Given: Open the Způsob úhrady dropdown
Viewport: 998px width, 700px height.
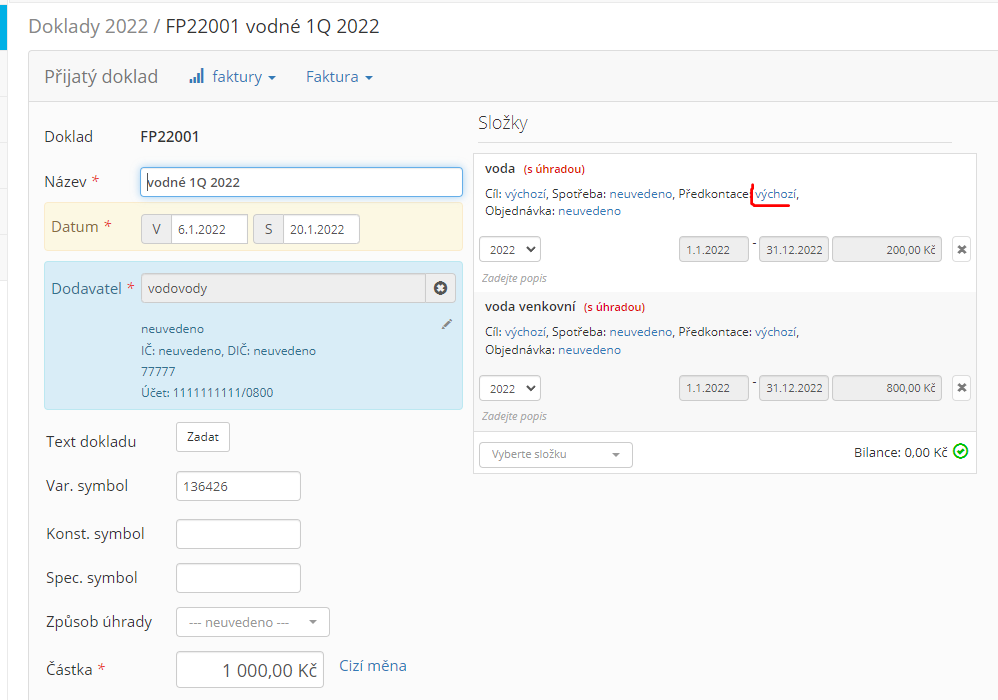Looking at the screenshot, I should point(253,622).
